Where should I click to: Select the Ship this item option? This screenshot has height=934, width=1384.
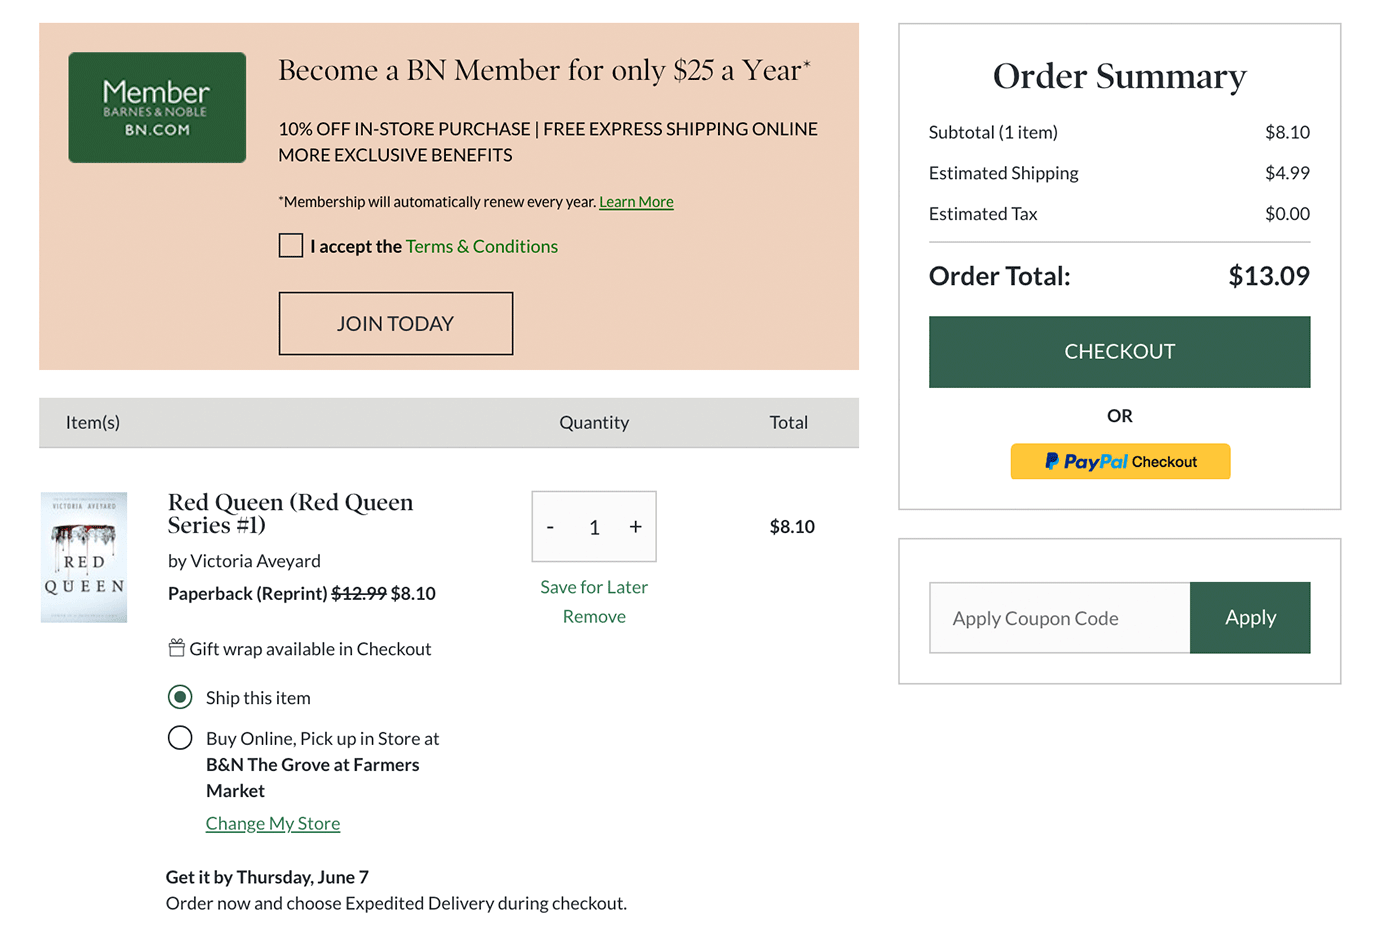pyautogui.click(x=180, y=697)
